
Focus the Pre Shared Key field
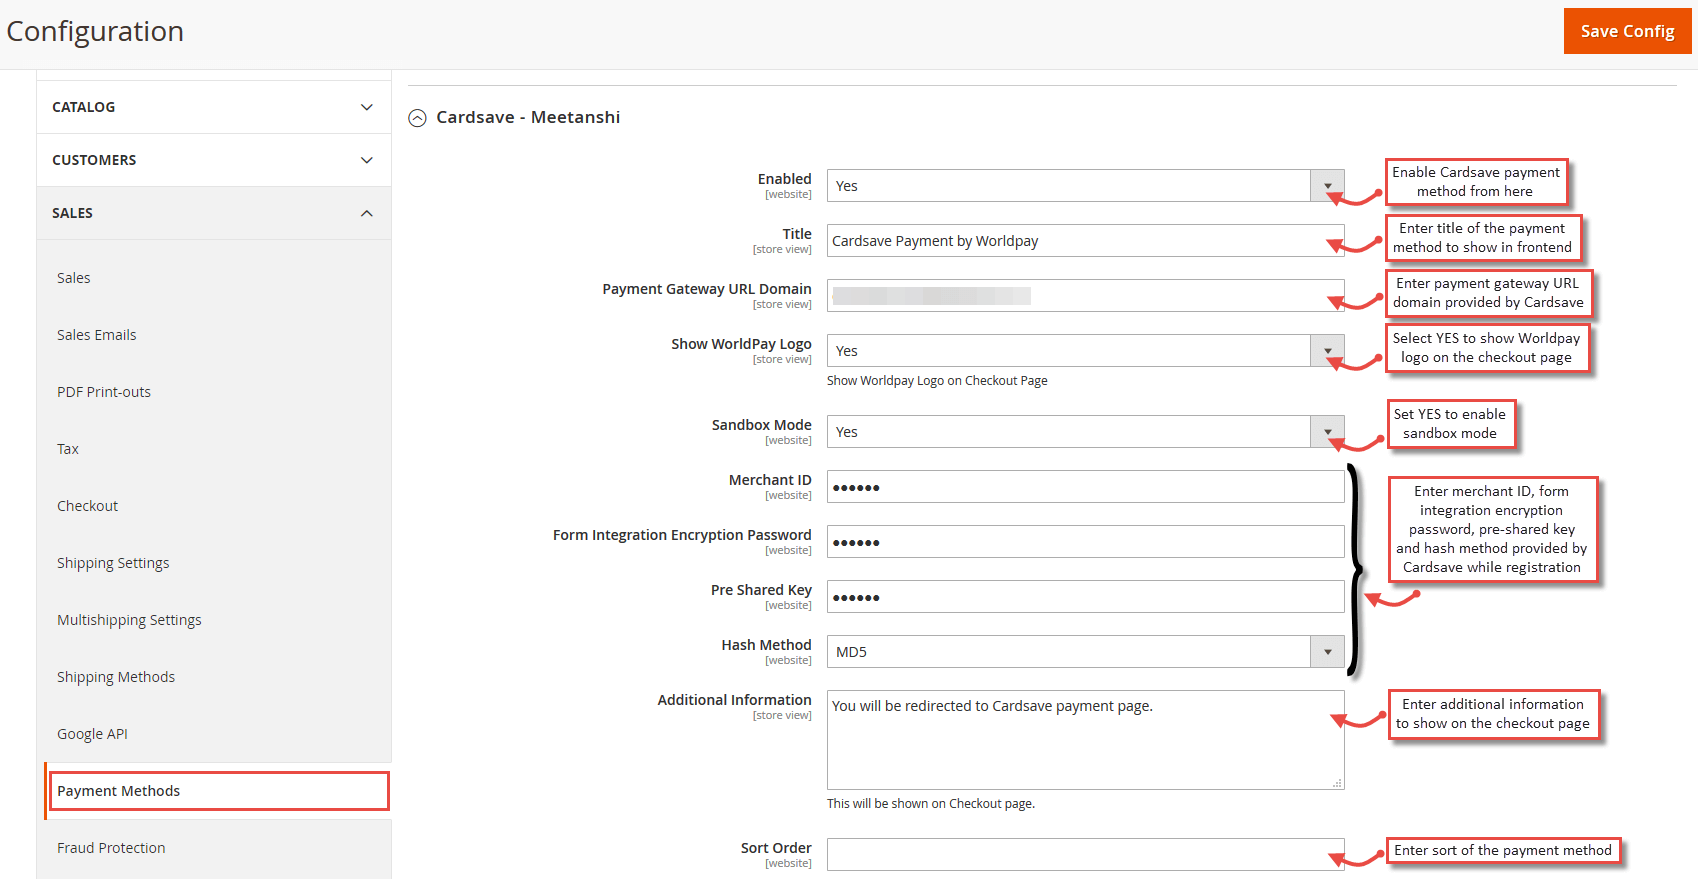(1085, 597)
